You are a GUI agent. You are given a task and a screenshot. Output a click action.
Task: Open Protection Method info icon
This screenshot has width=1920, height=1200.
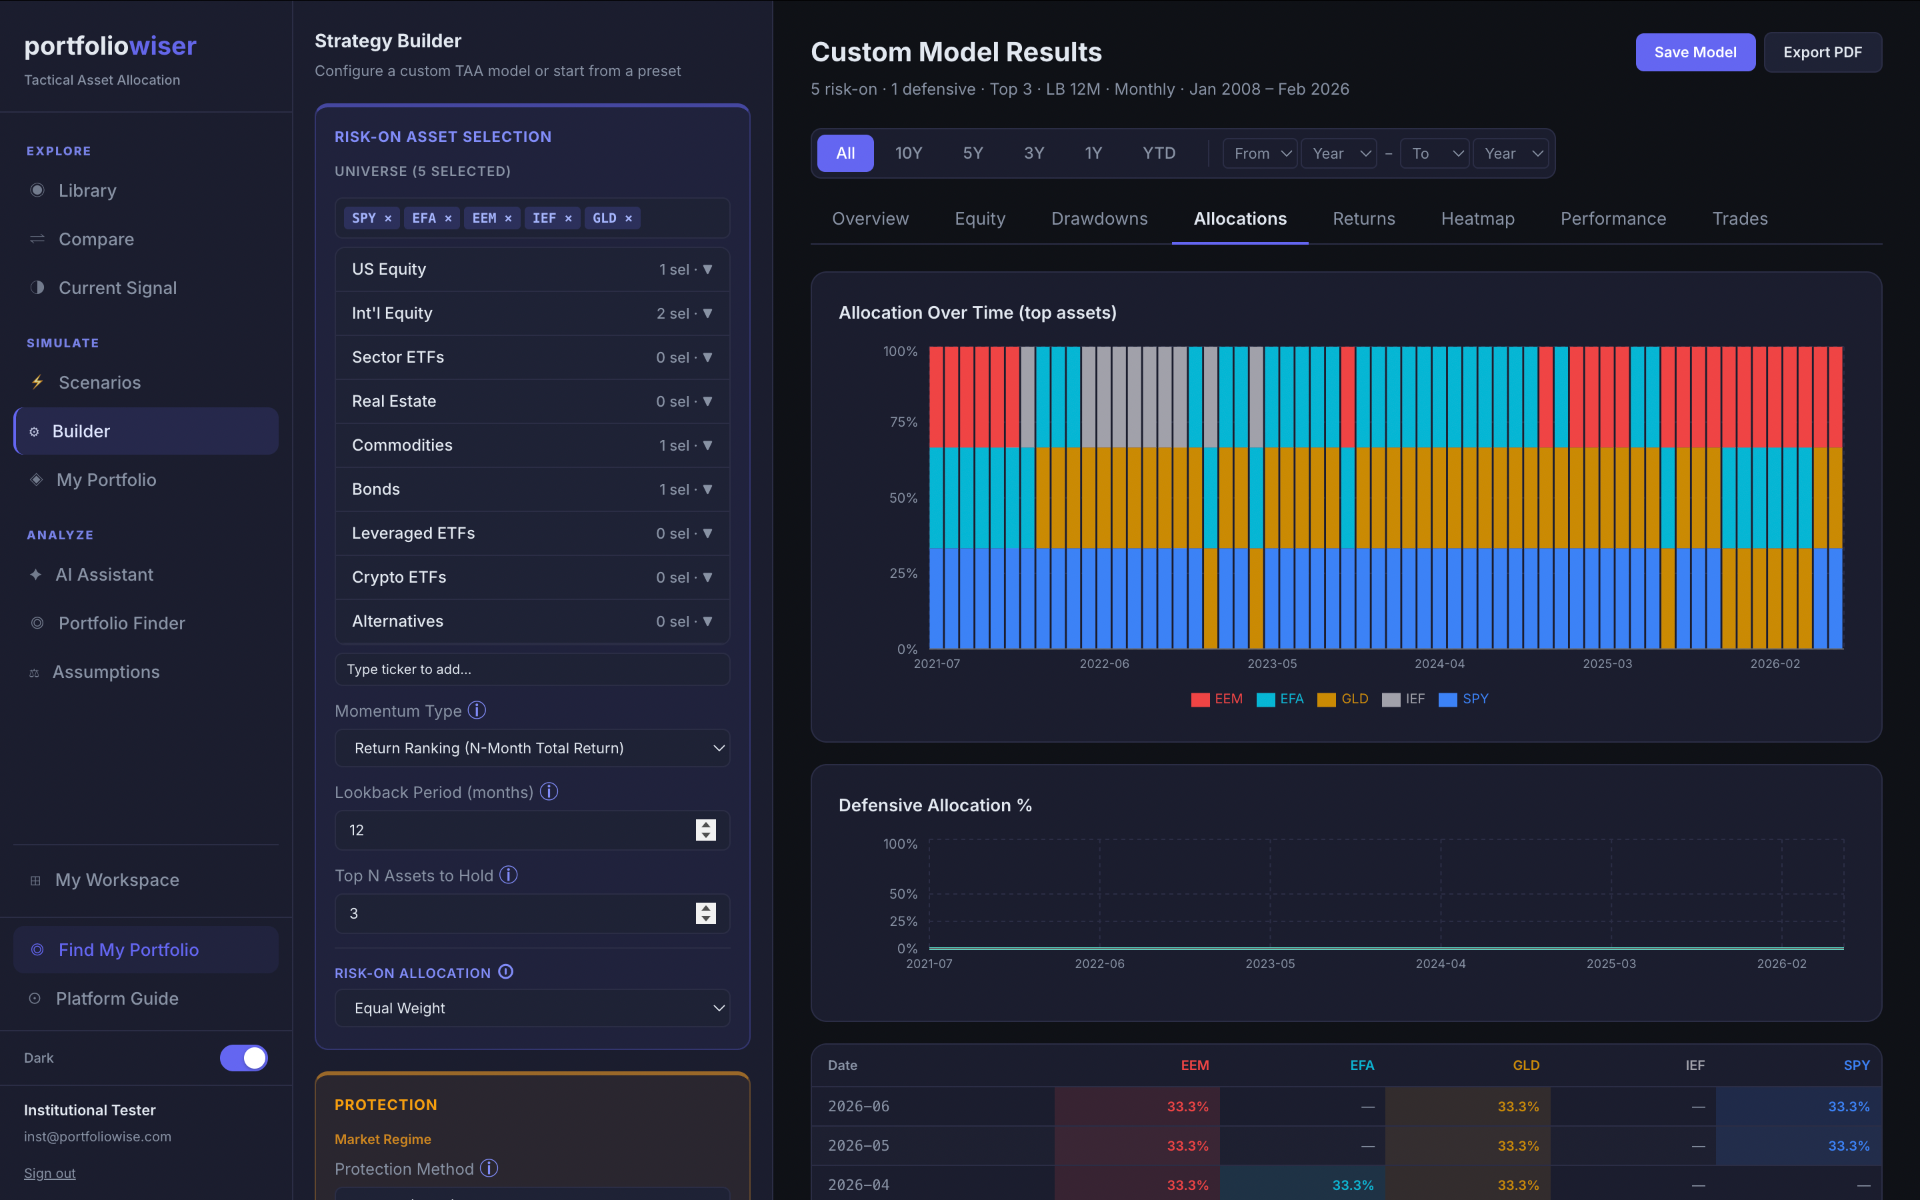pos(489,1168)
